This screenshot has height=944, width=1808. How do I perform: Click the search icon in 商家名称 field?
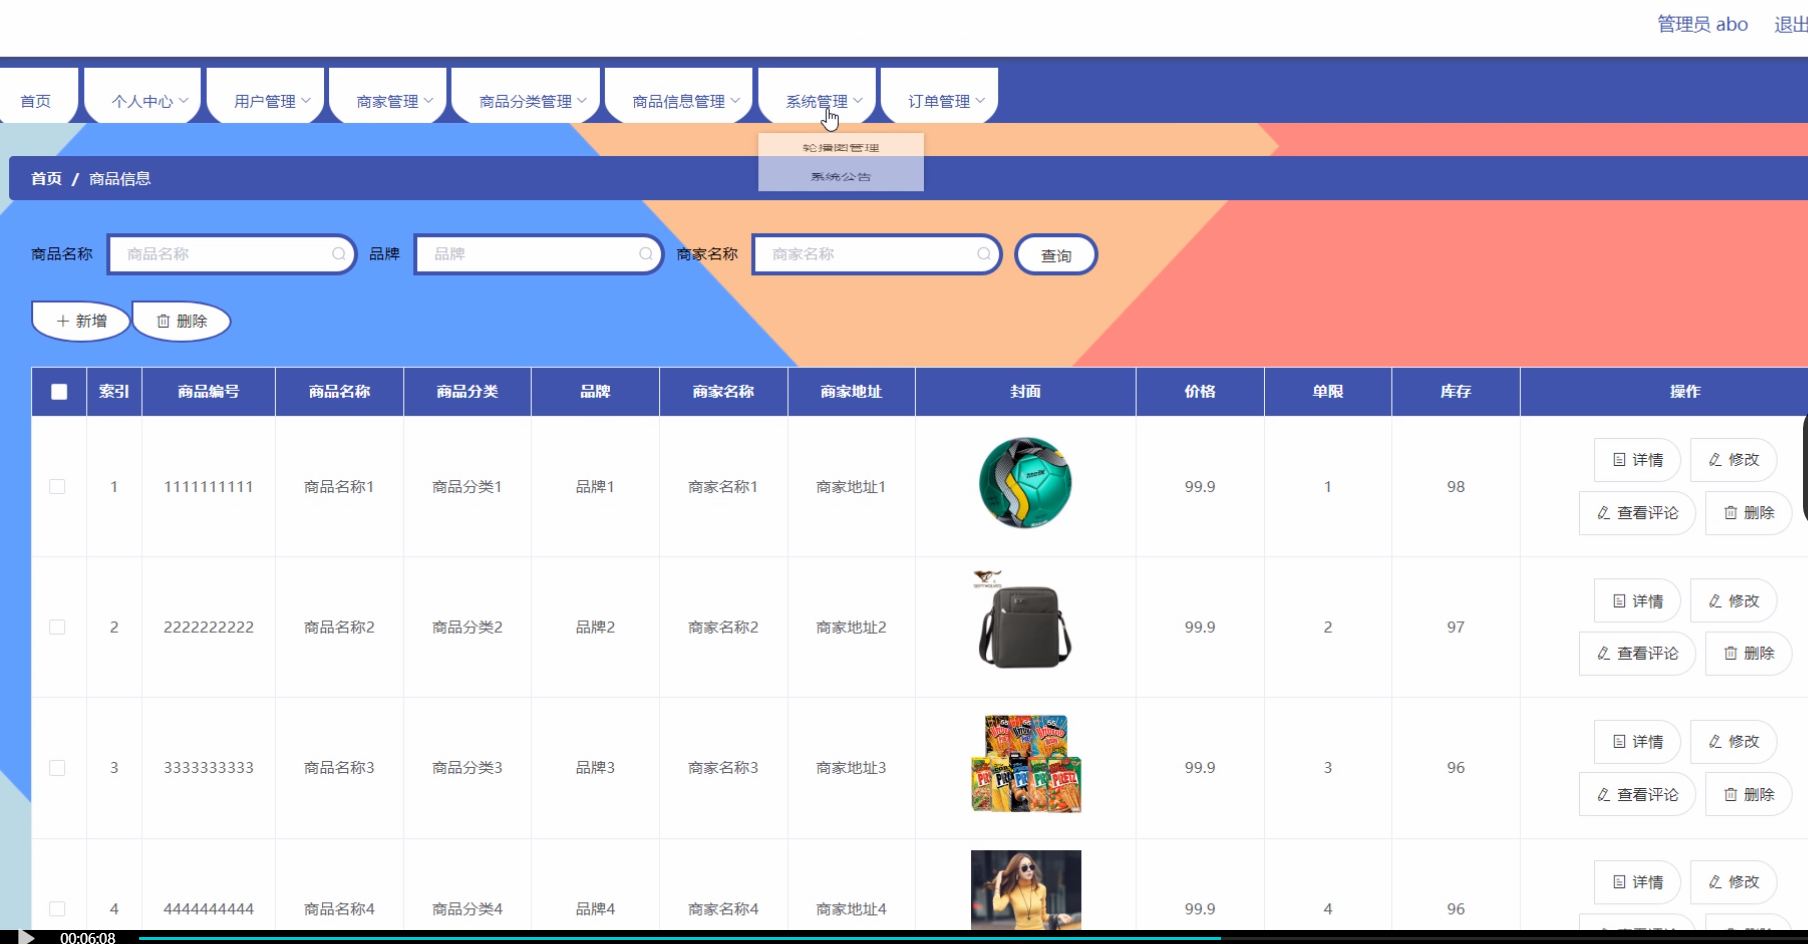984,254
